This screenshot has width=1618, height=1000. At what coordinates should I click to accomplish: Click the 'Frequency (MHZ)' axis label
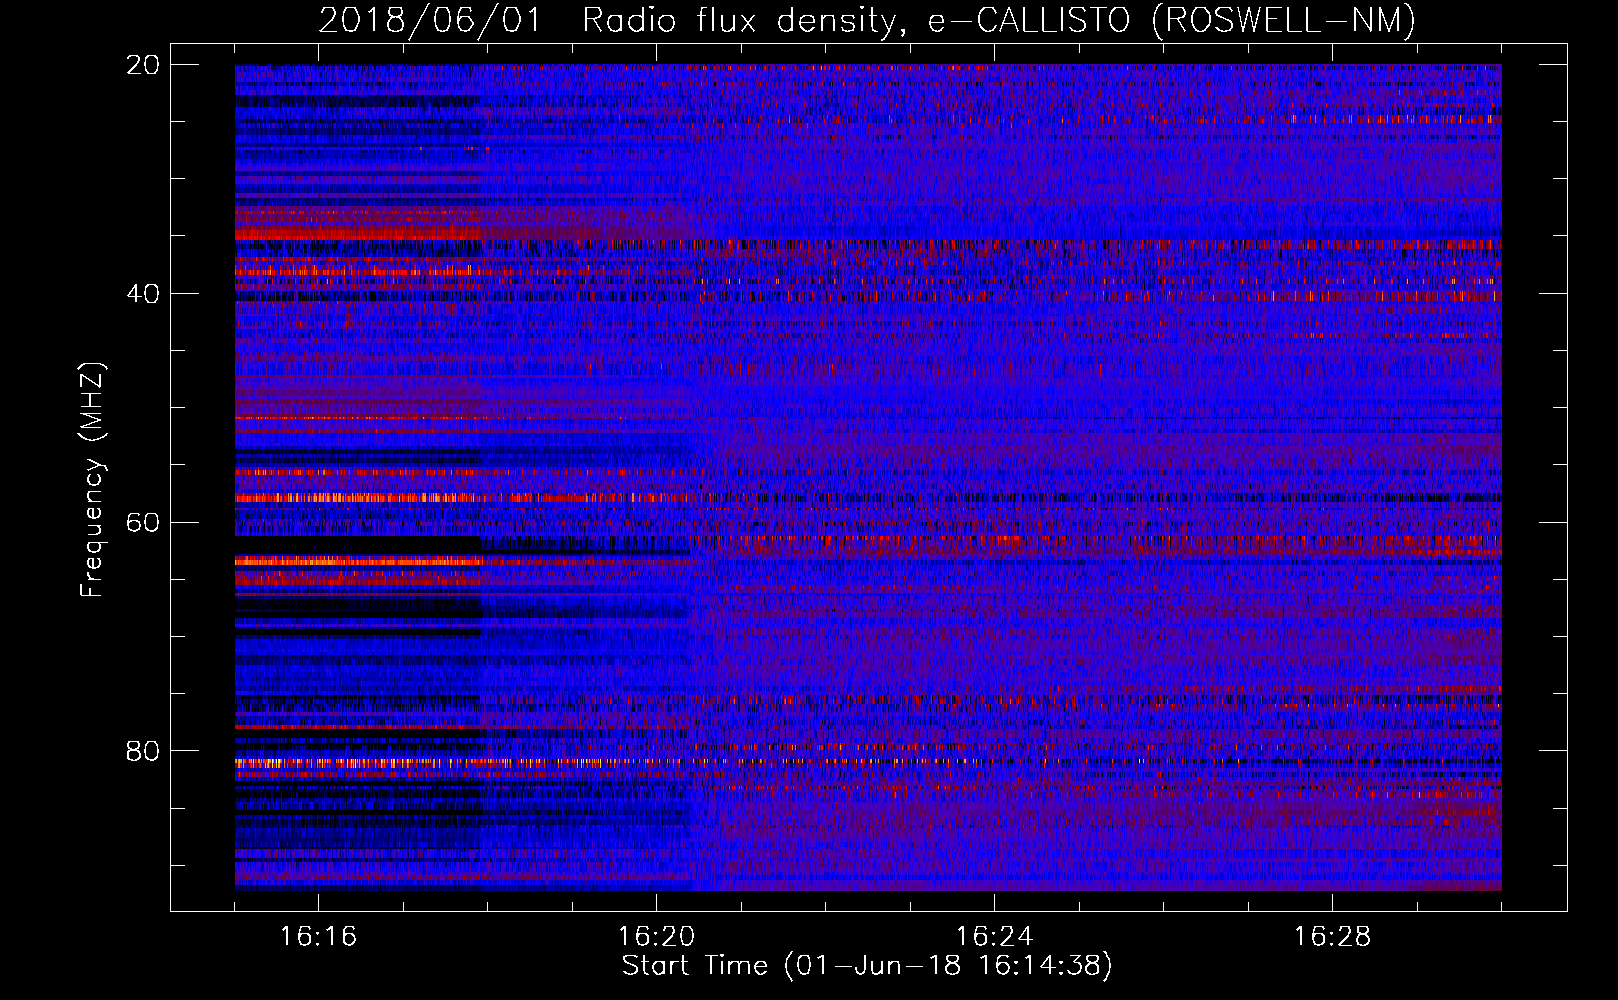coord(92,480)
